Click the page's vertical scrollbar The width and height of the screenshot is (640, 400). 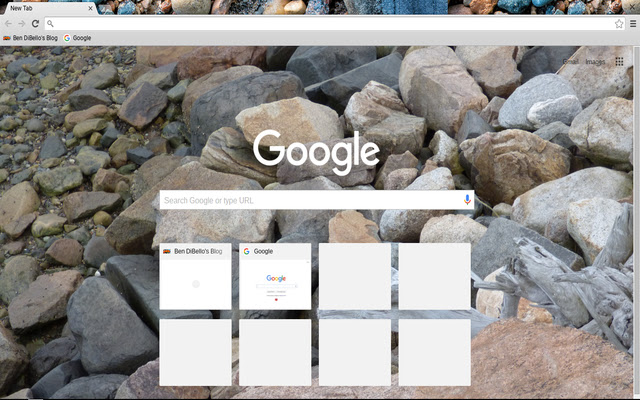pyautogui.click(x=636, y=222)
